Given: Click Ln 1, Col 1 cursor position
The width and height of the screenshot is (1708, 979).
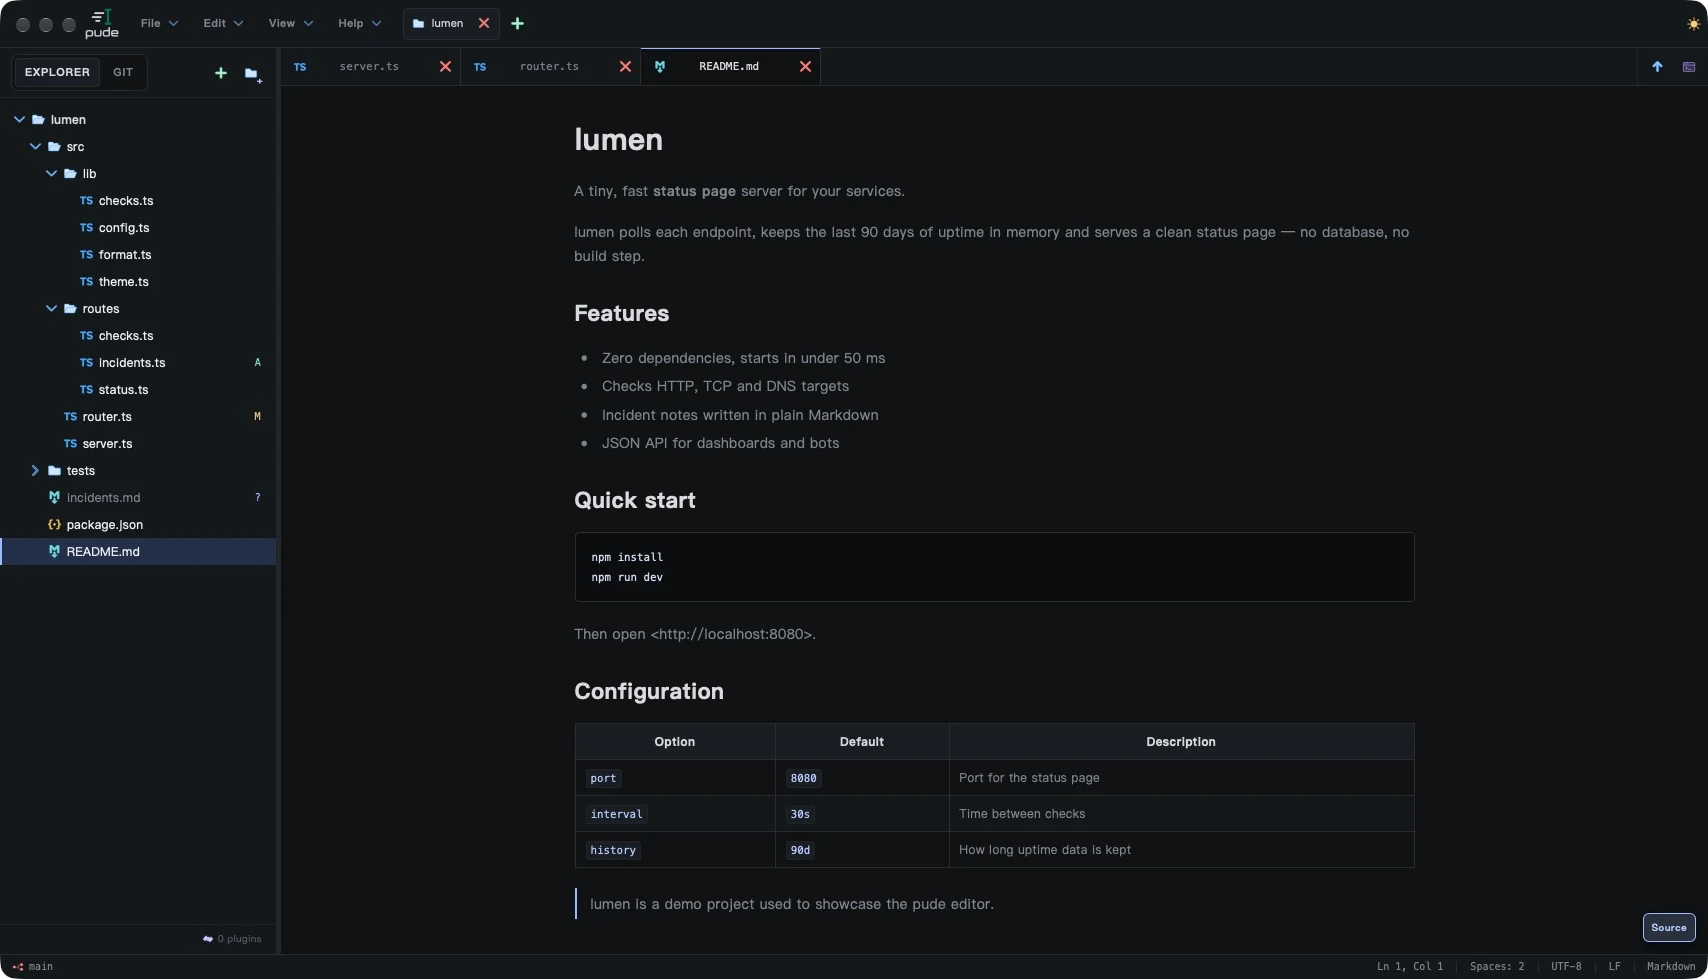Looking at the screenshot, I should click(1410, 967).
